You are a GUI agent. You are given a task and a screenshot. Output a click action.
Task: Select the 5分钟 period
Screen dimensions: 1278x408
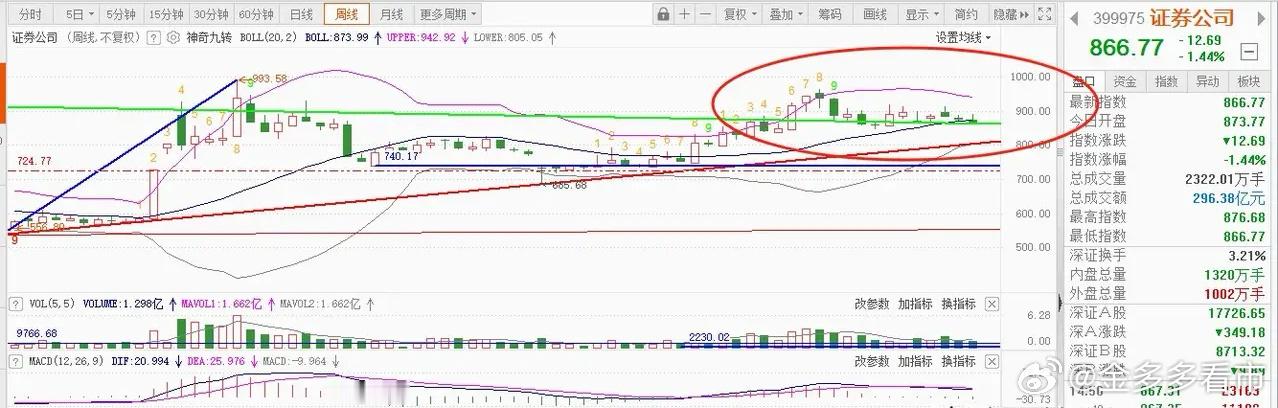[x=121, y=14]
